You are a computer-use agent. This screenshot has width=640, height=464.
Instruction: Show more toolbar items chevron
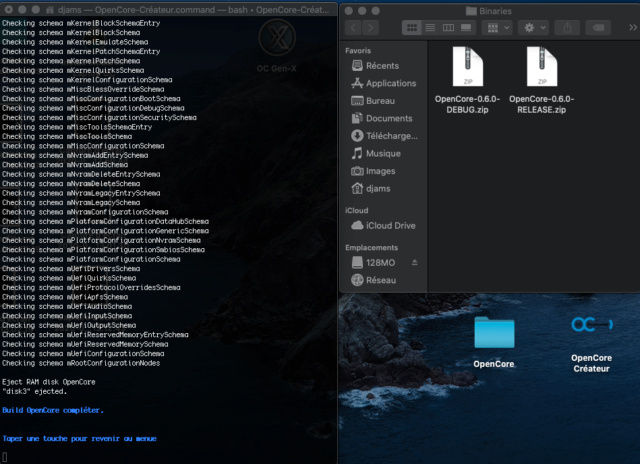[x=633, y=27]
